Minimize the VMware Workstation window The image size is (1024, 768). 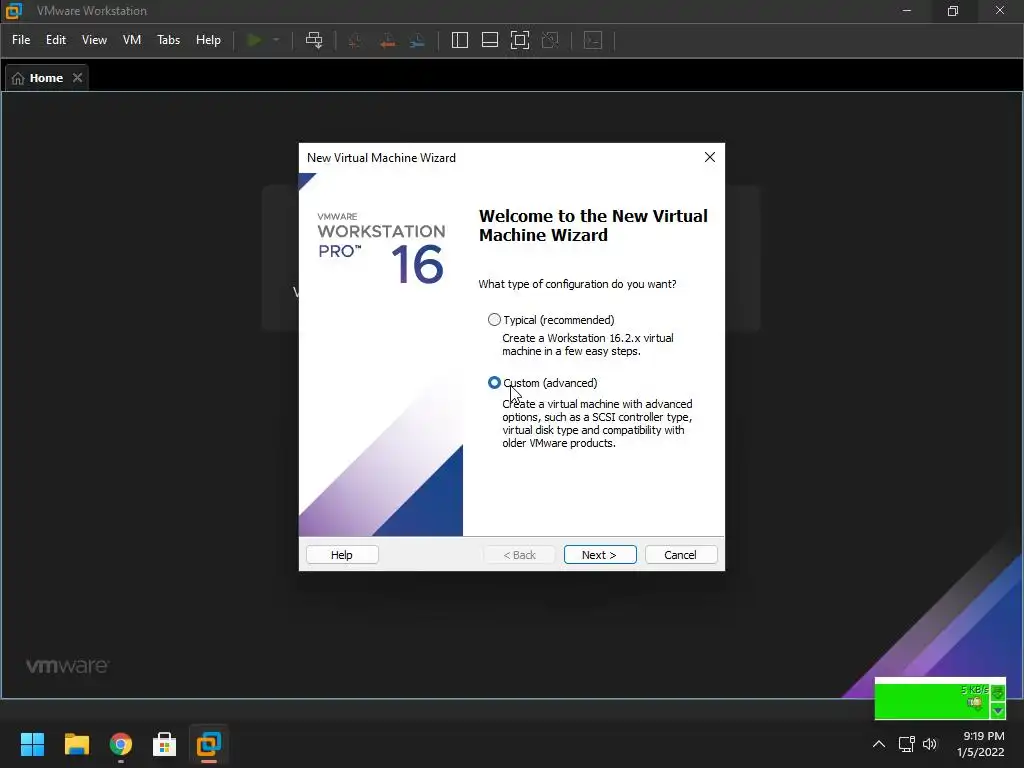click(x=906, y=11)
